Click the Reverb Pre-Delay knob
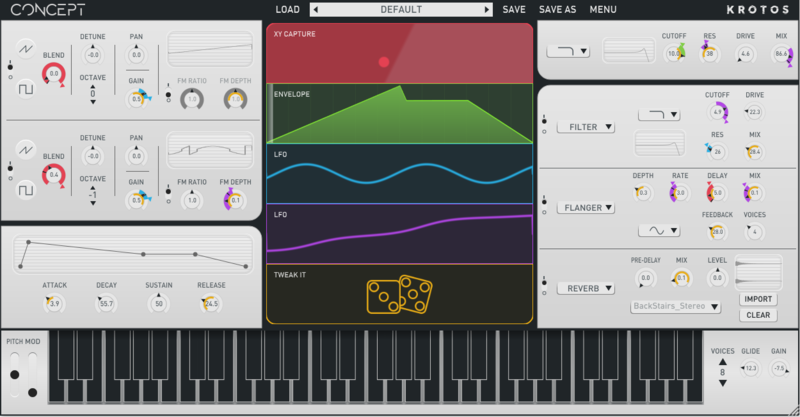800x417 pixels. pyautogui.click(x=645, y=278)
